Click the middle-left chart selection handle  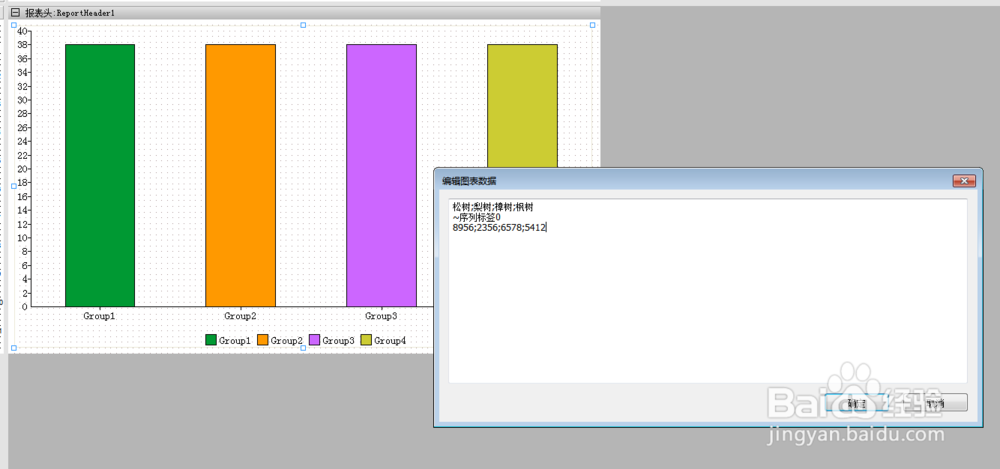click(14, 186)
